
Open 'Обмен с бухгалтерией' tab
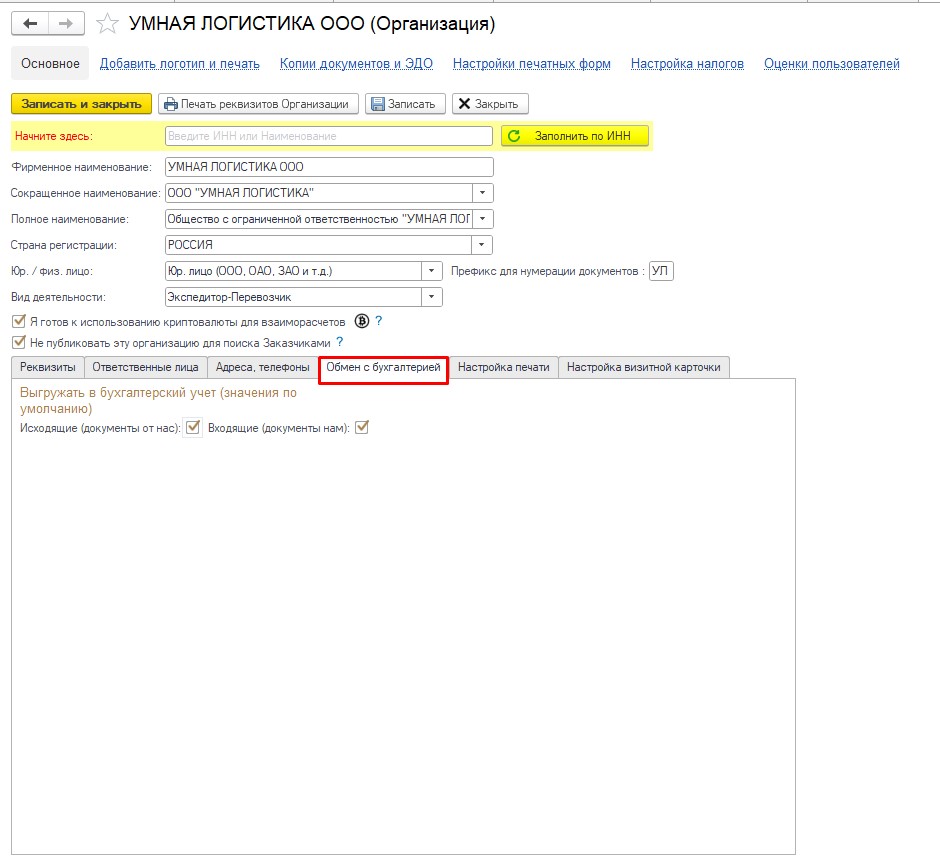click(x=383, y=367)
